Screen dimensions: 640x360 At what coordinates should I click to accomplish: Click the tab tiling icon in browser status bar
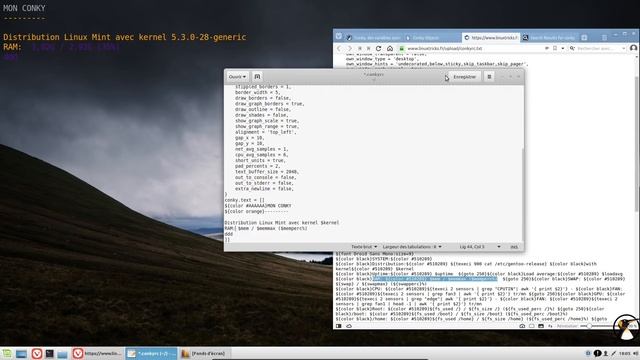[x=531, y=326]
